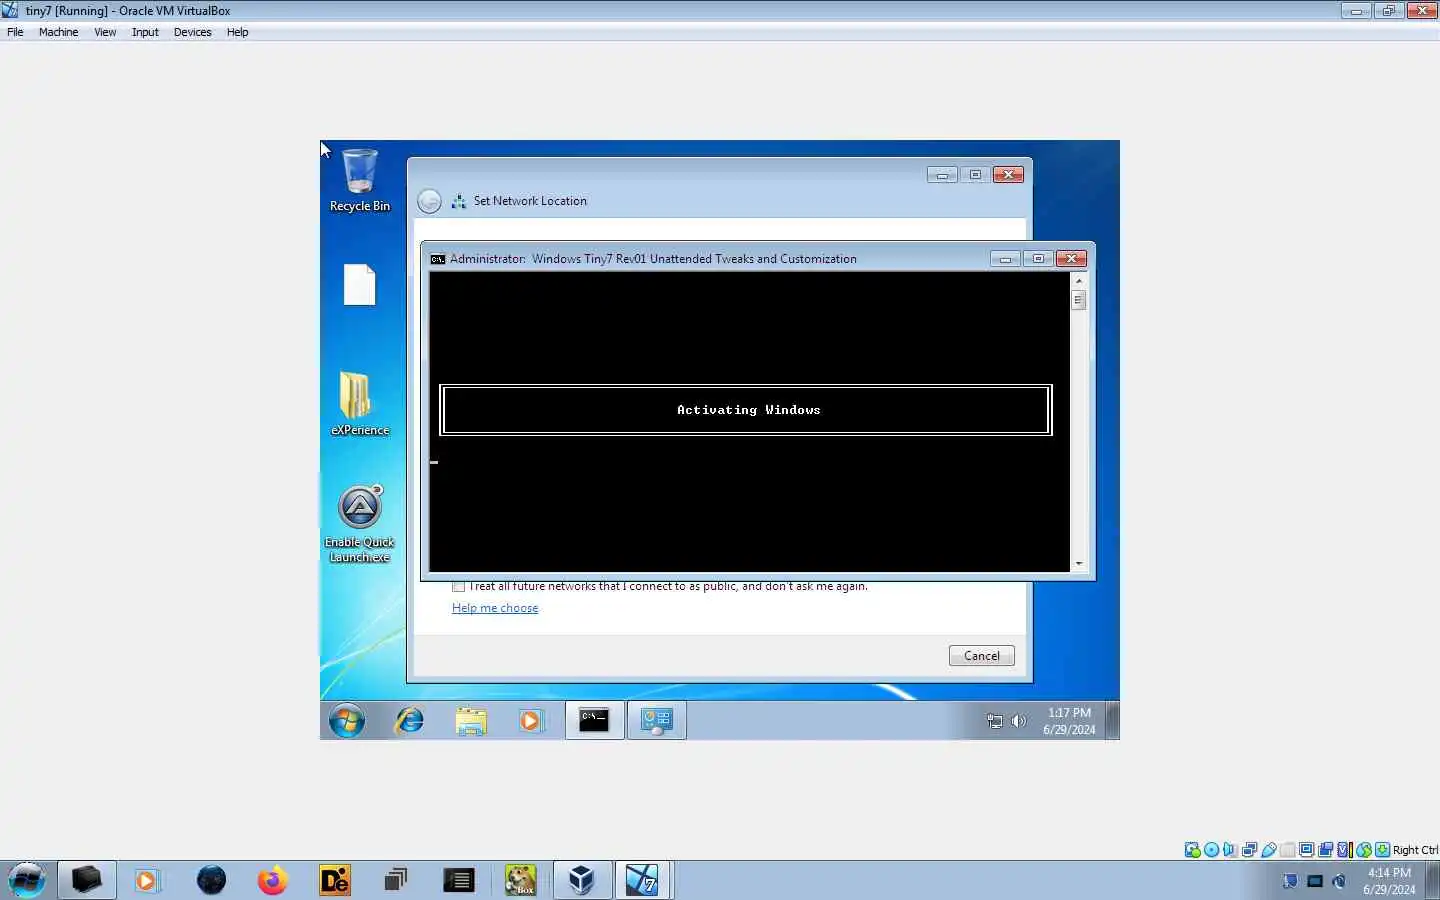Open the Help menu
Screen dimensions: 1440x900
point(237,32)
